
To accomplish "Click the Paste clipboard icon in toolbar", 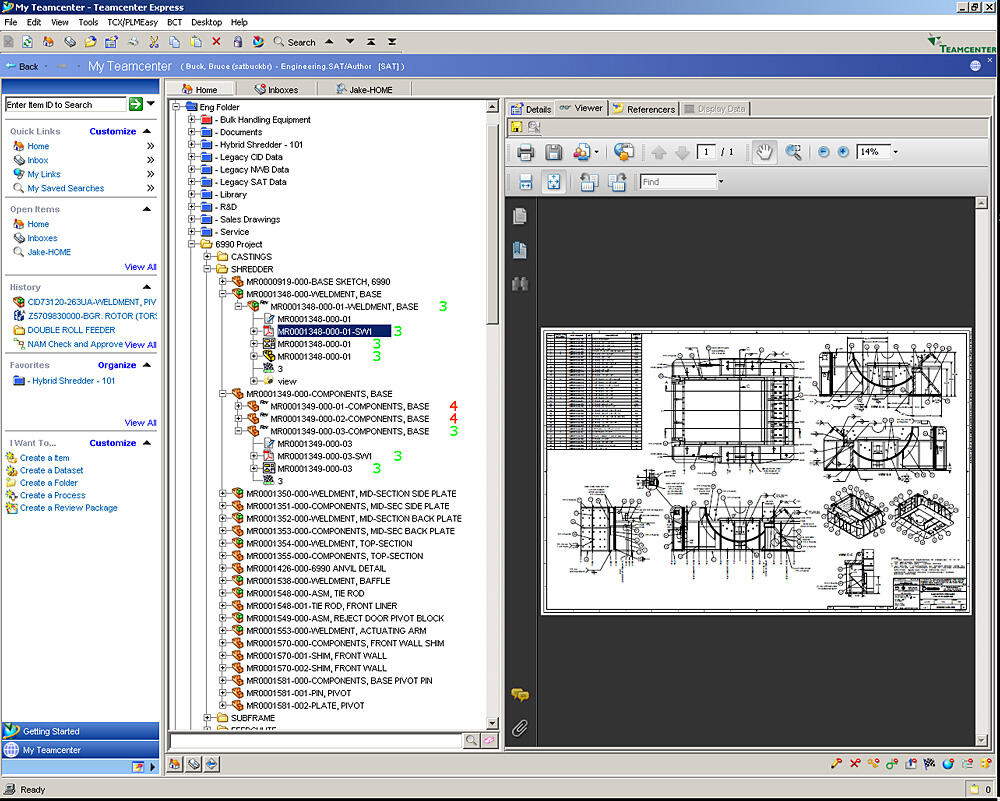I will tap(196, 42).
